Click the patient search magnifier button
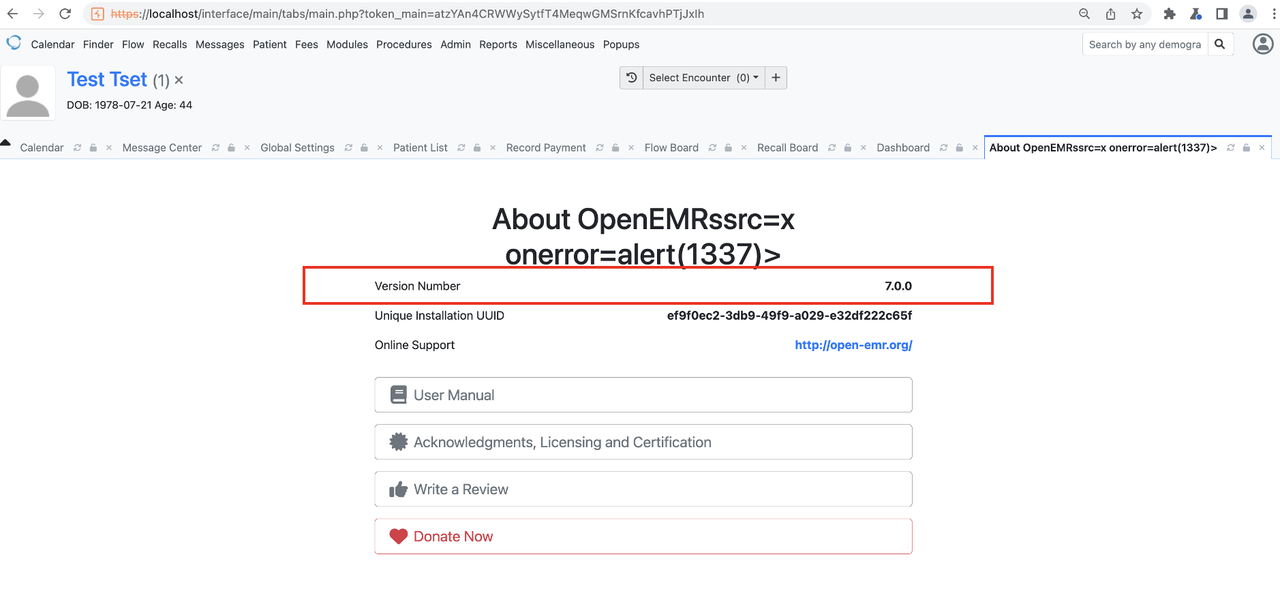 coord(1220,44)
